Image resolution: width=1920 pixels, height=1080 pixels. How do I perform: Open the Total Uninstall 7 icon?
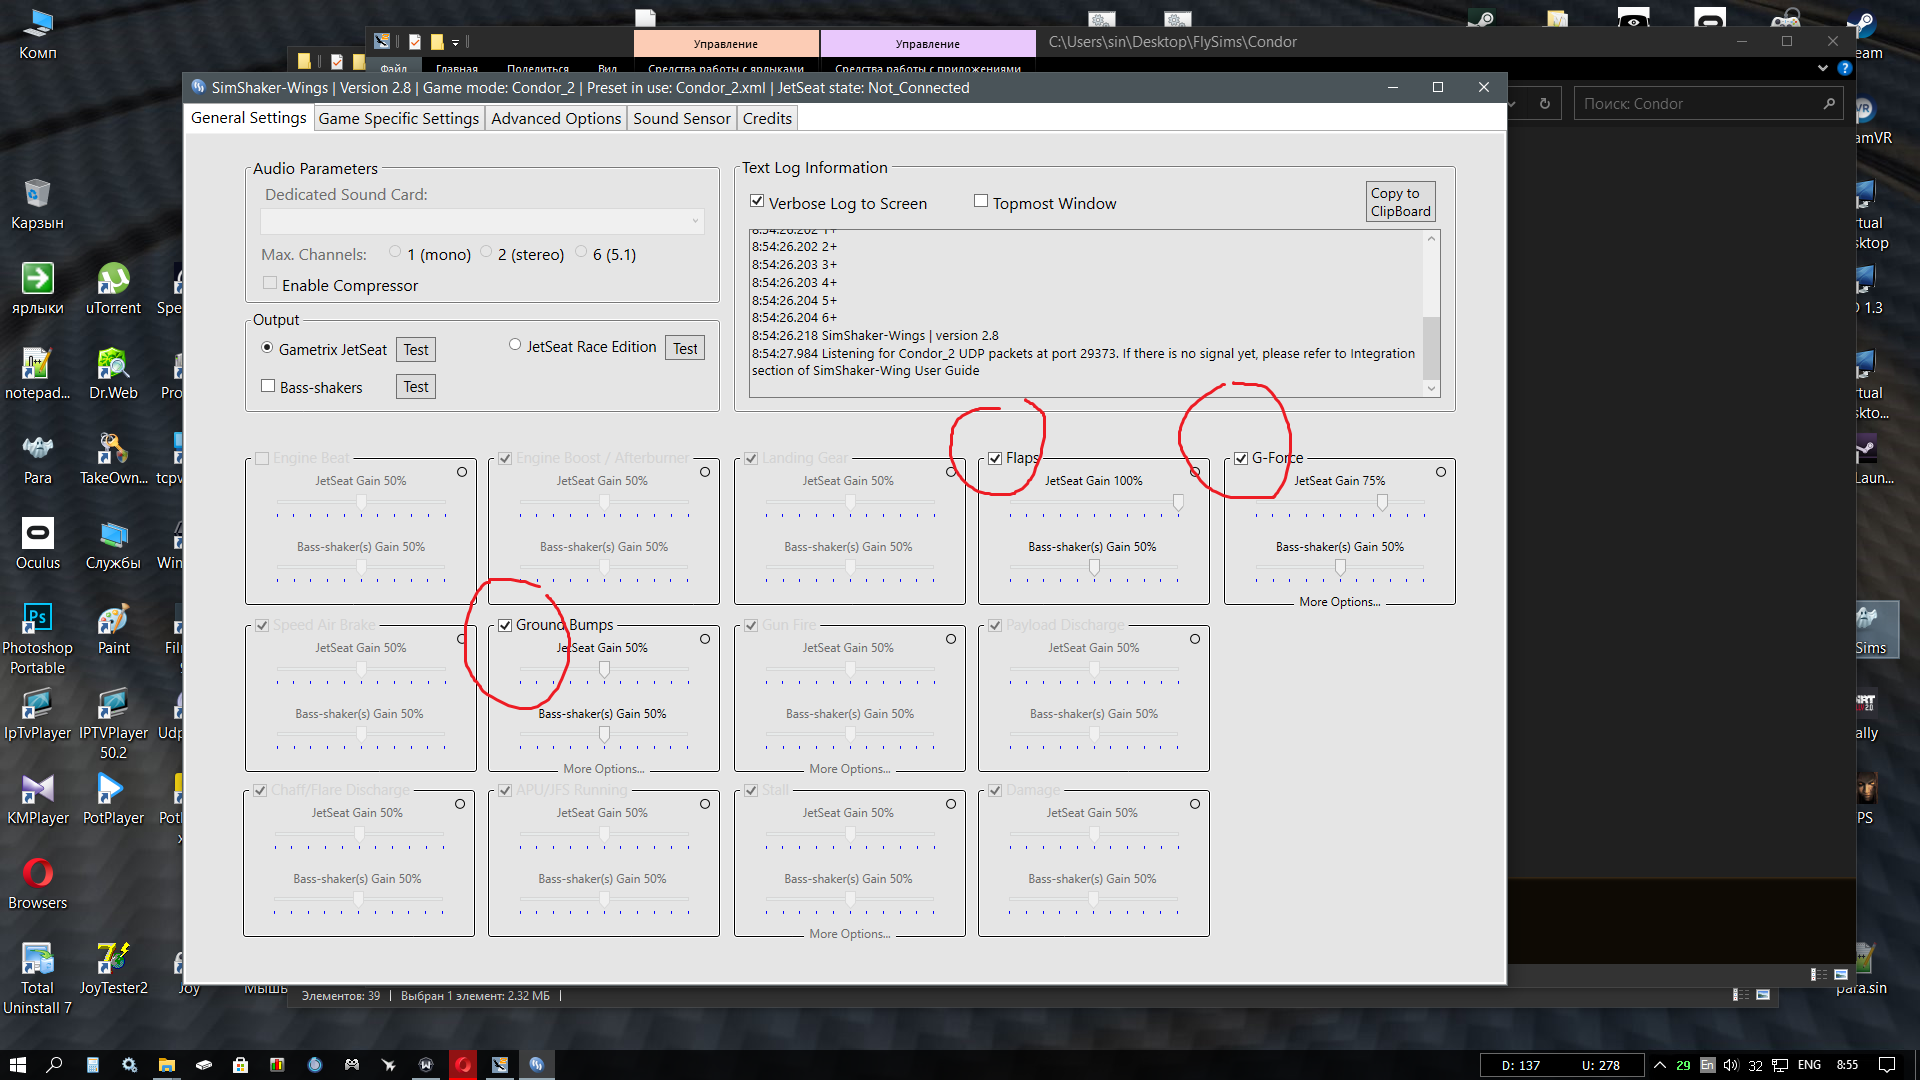click(x=38, y=959)
